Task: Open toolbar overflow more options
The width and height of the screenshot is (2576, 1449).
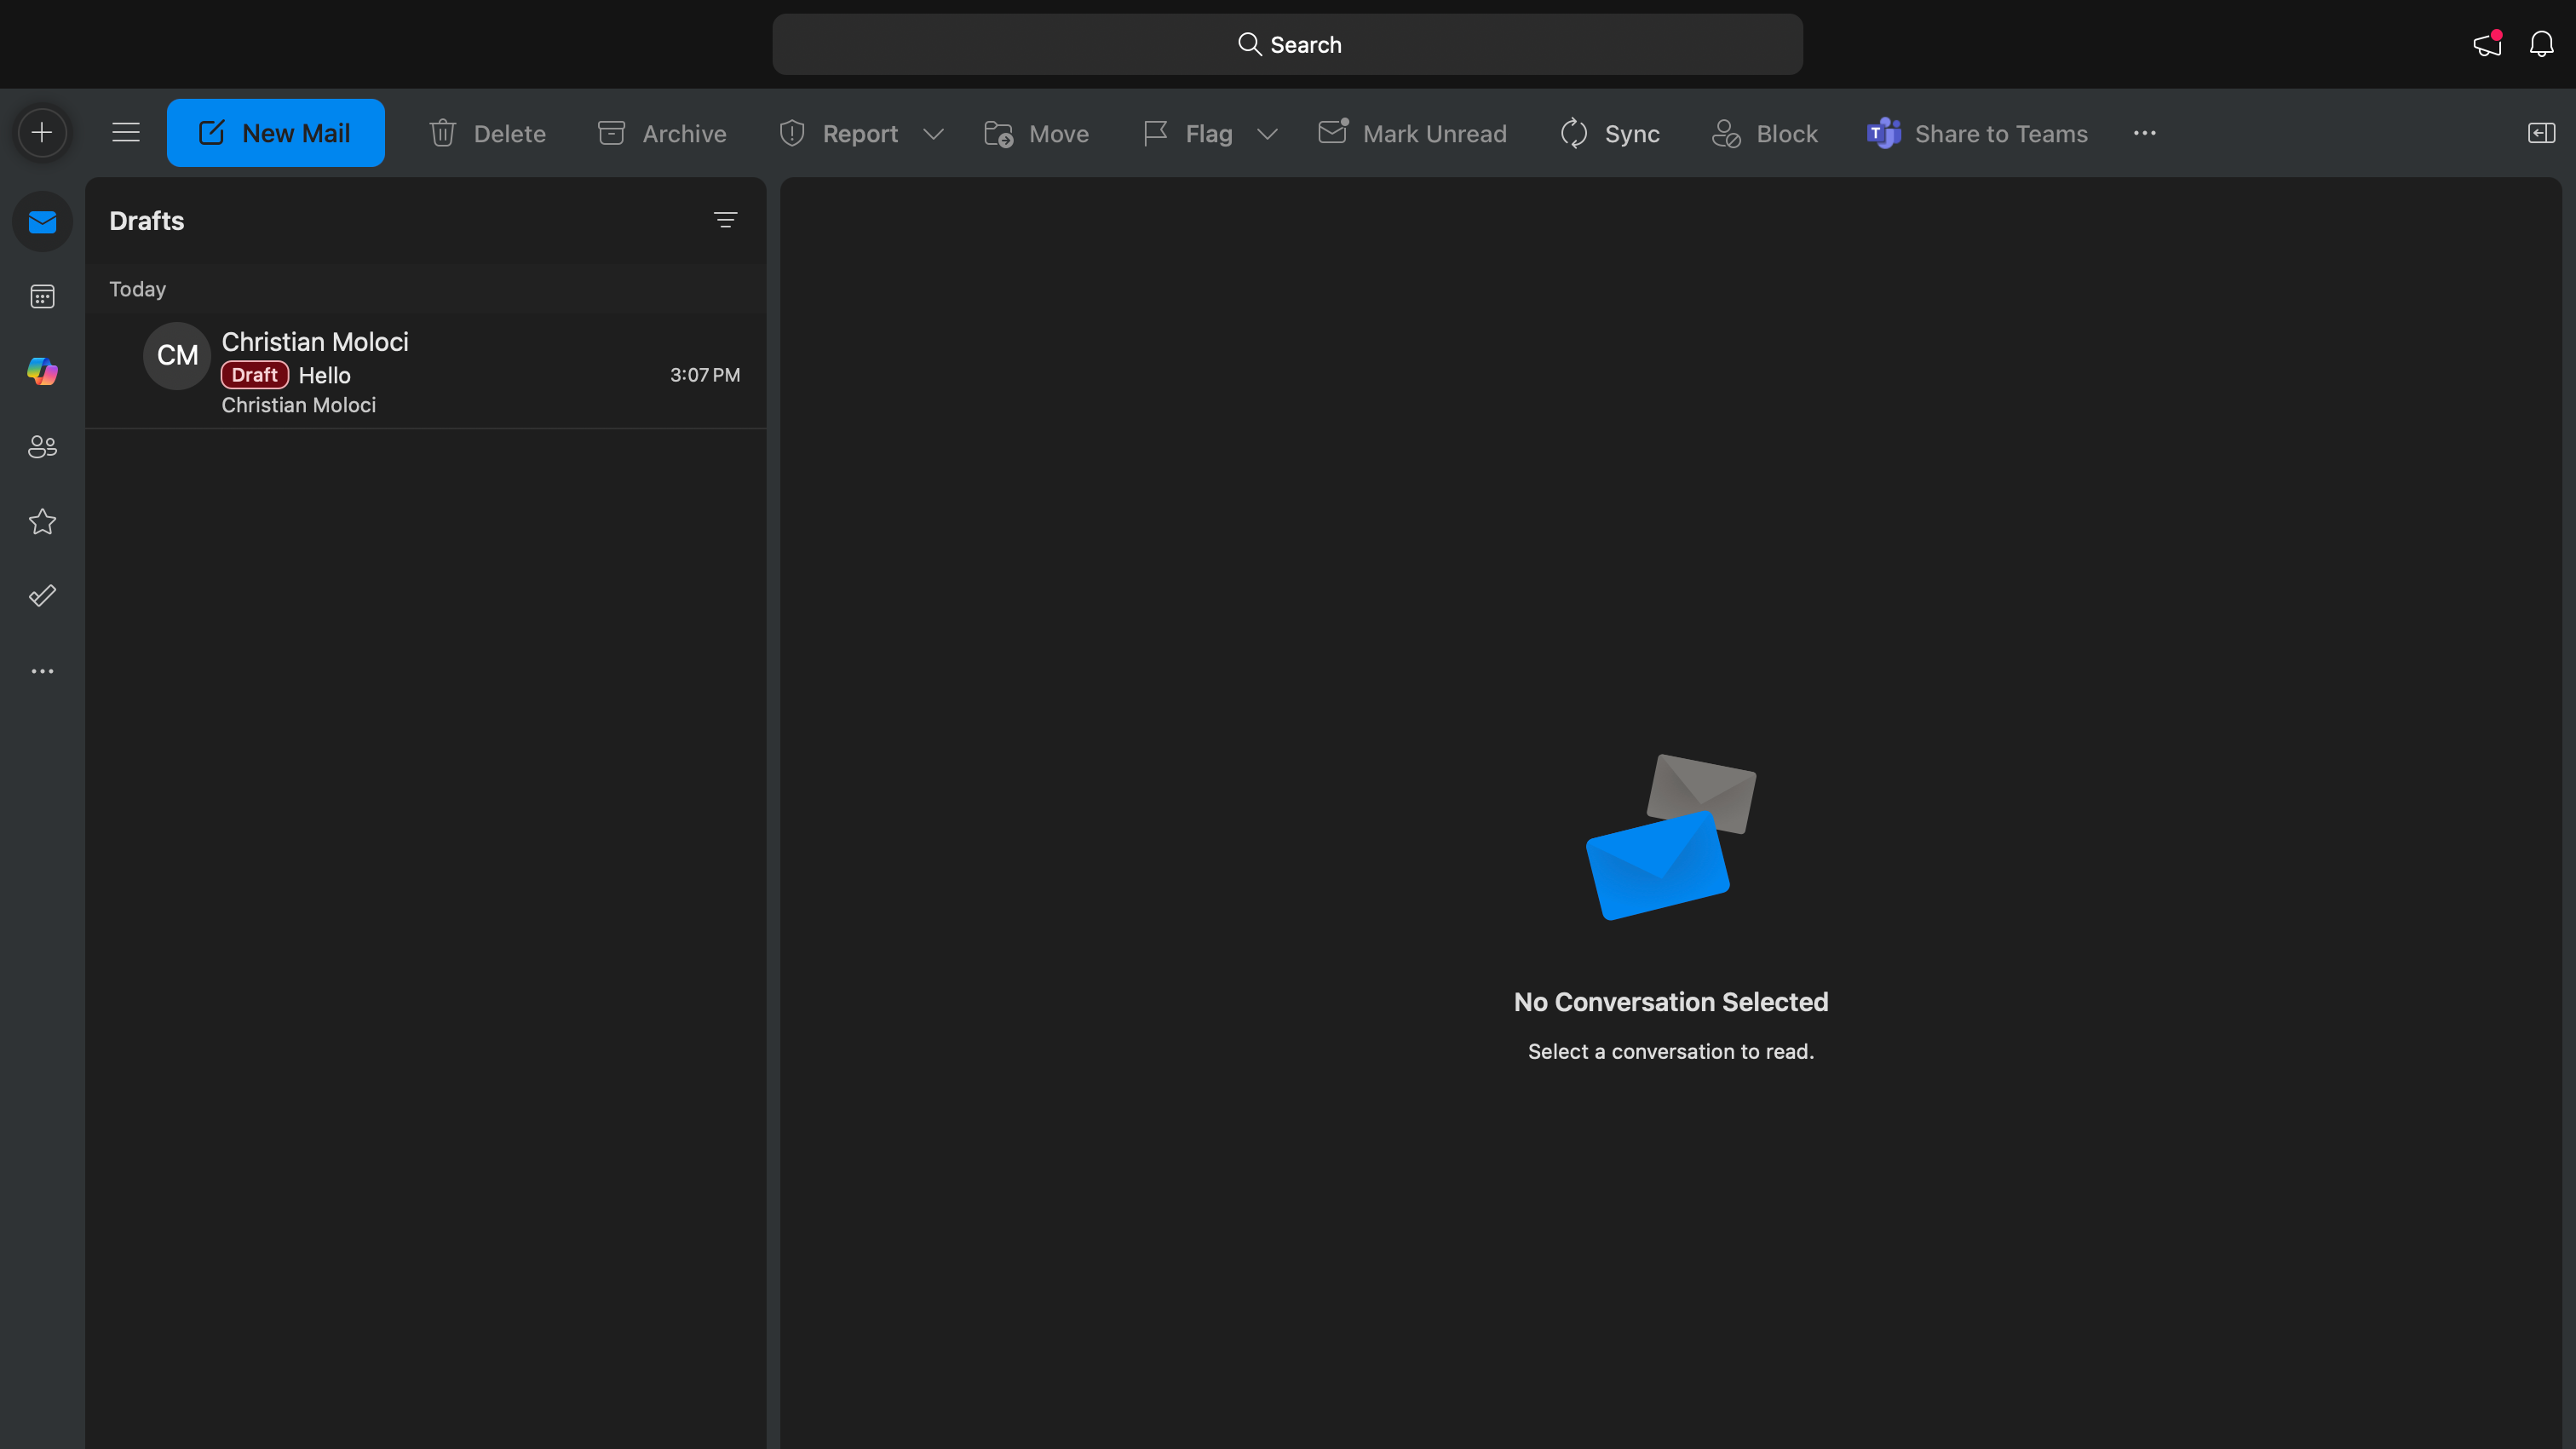Action: click(2145, 133)
